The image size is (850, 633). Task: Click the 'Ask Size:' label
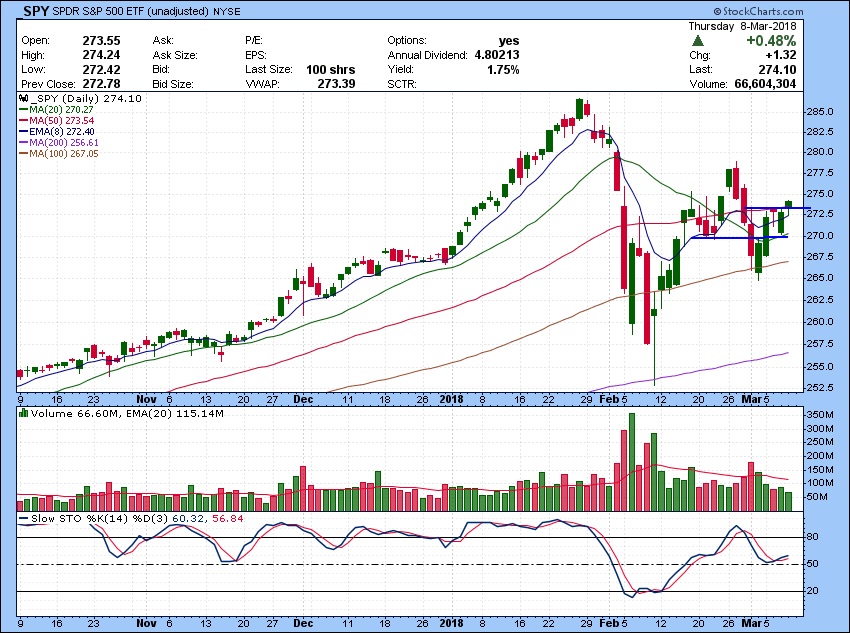pyautogui.click(x=175, y=55)
